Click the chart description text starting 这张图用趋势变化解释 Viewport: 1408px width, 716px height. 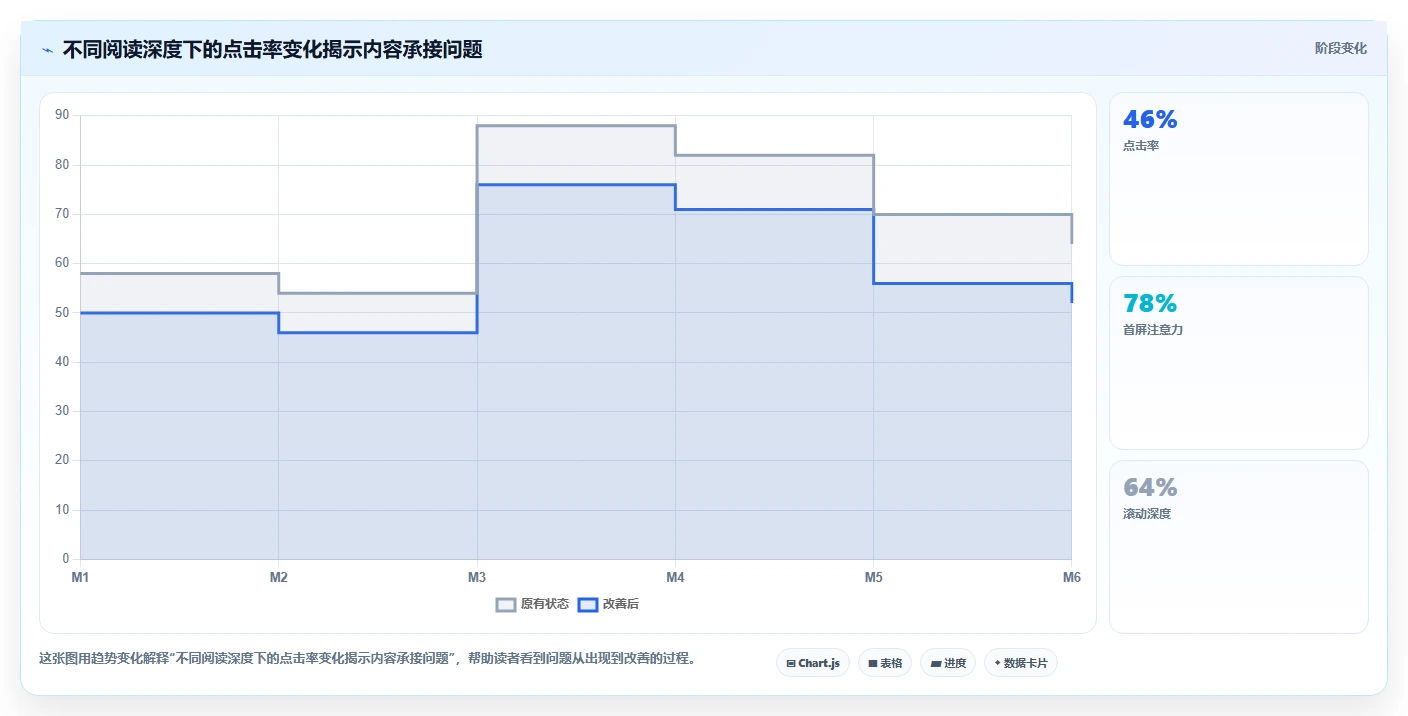[367, 658]
